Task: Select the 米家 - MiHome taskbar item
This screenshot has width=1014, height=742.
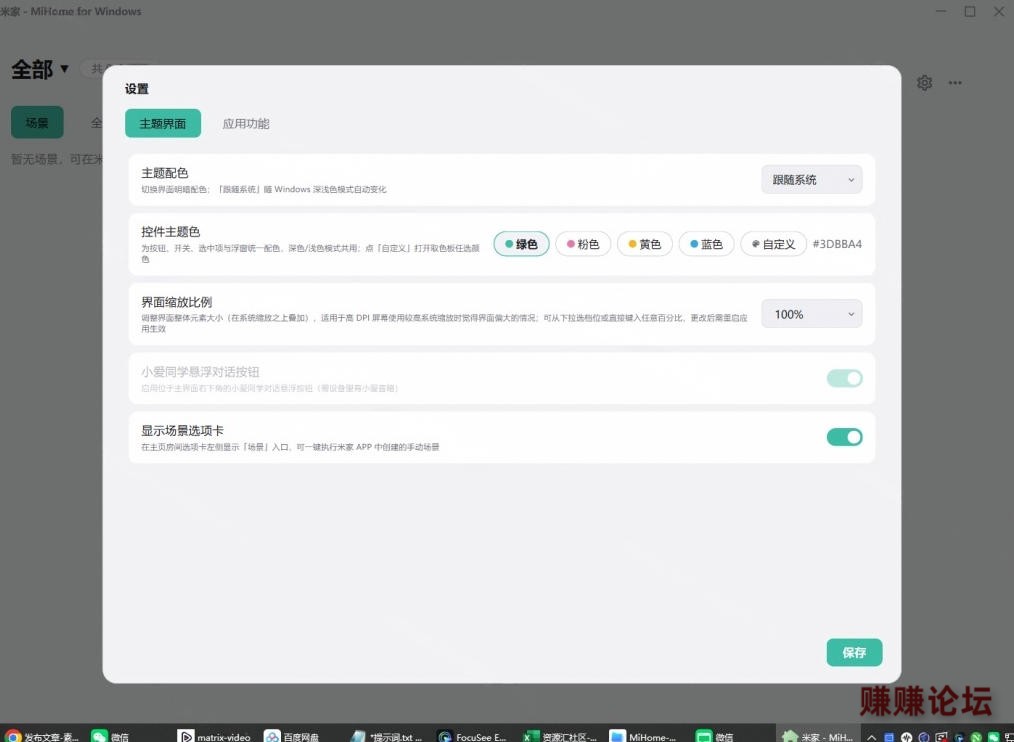Action: coord(817,736)
